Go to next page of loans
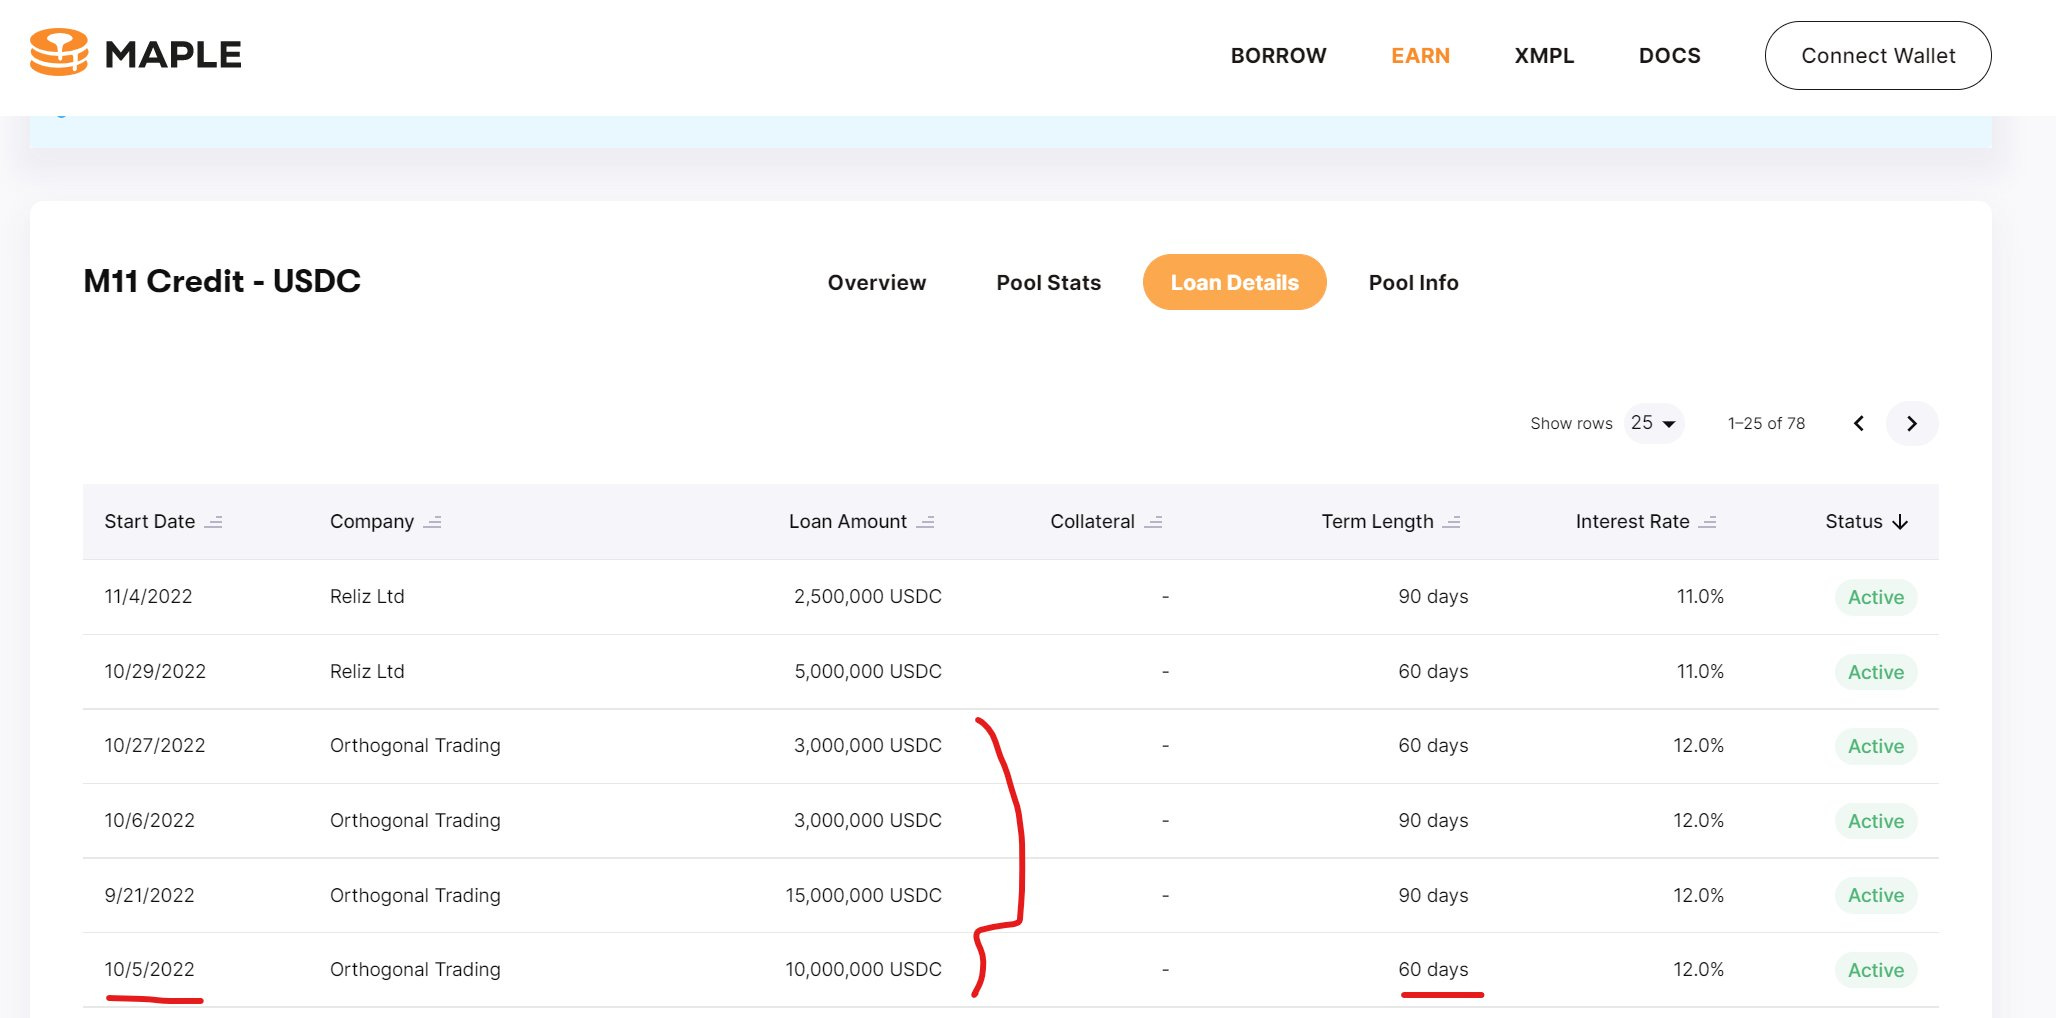Viewport: 2056px width, 1018px height. [x=1912, y=423]
